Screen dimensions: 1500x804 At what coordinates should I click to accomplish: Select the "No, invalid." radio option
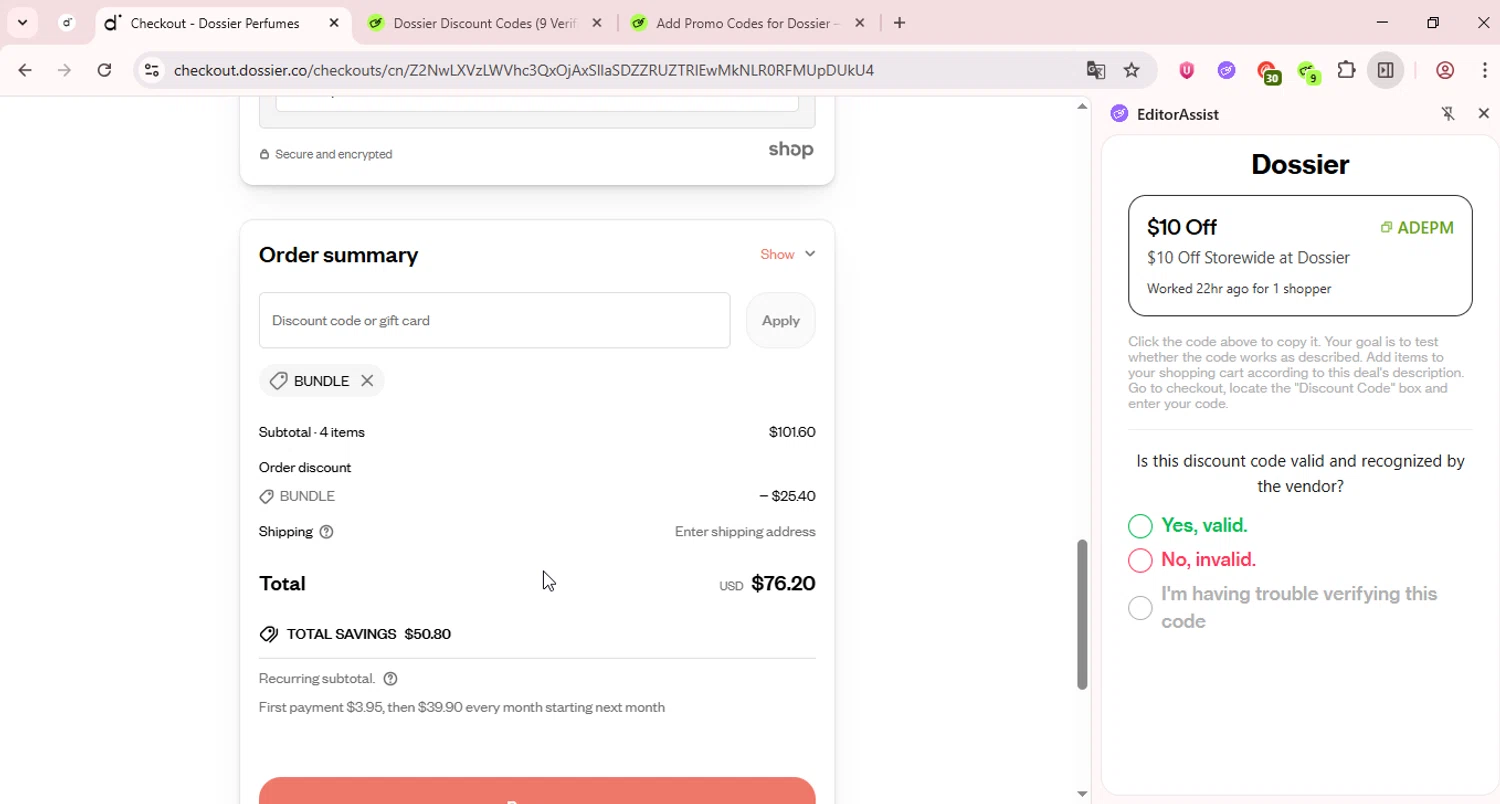[1140, 560]
